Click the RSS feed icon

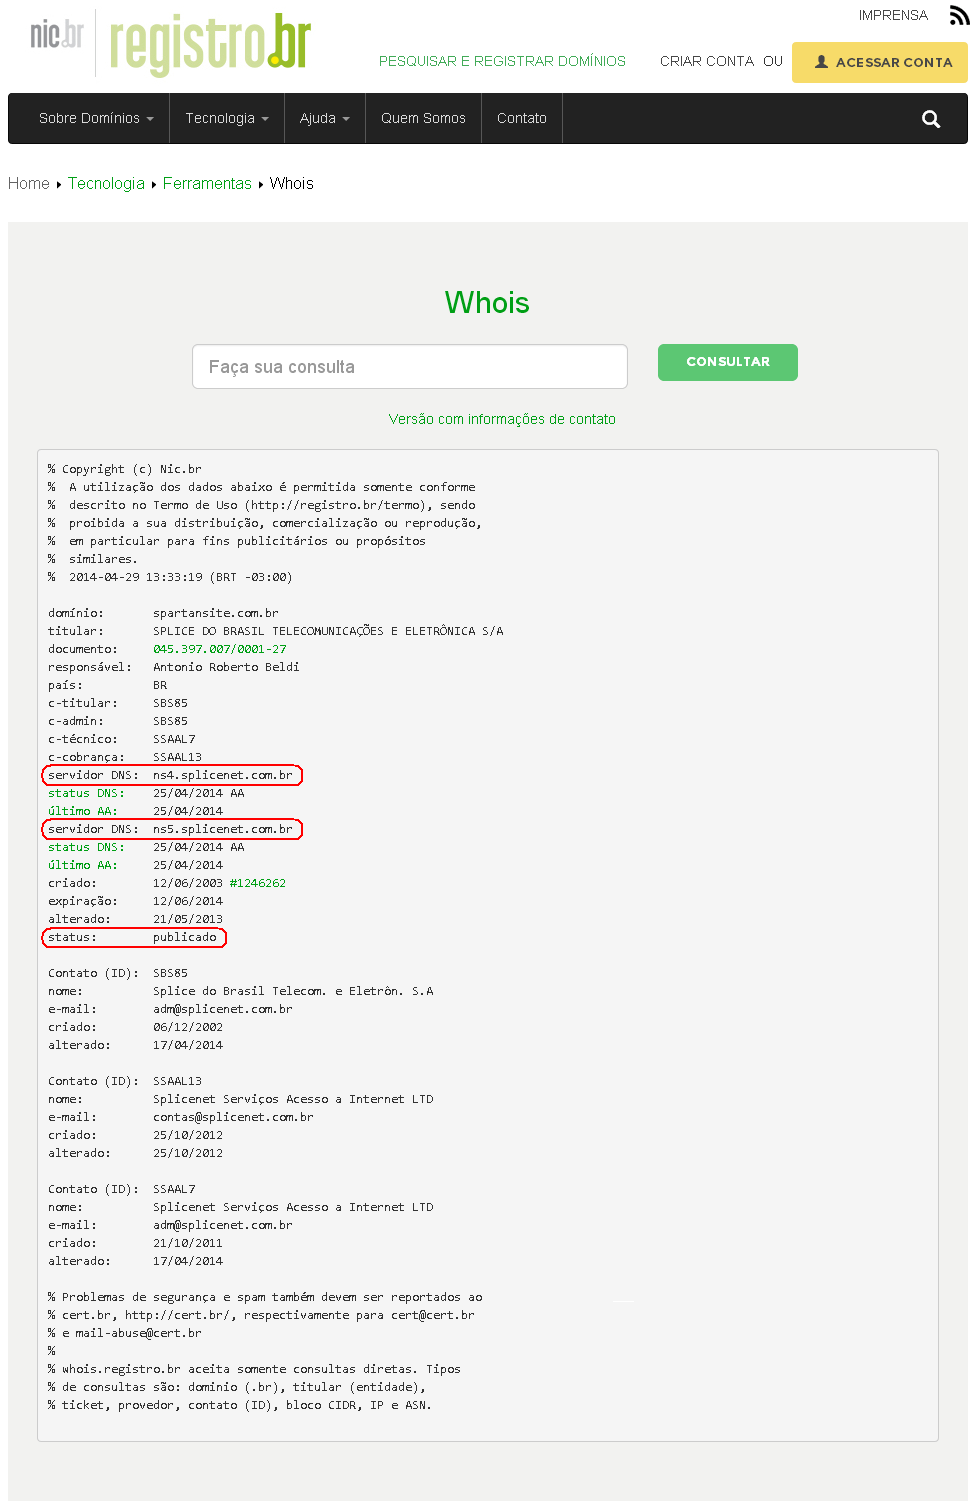pyautogui.click(x=959, y=15)
